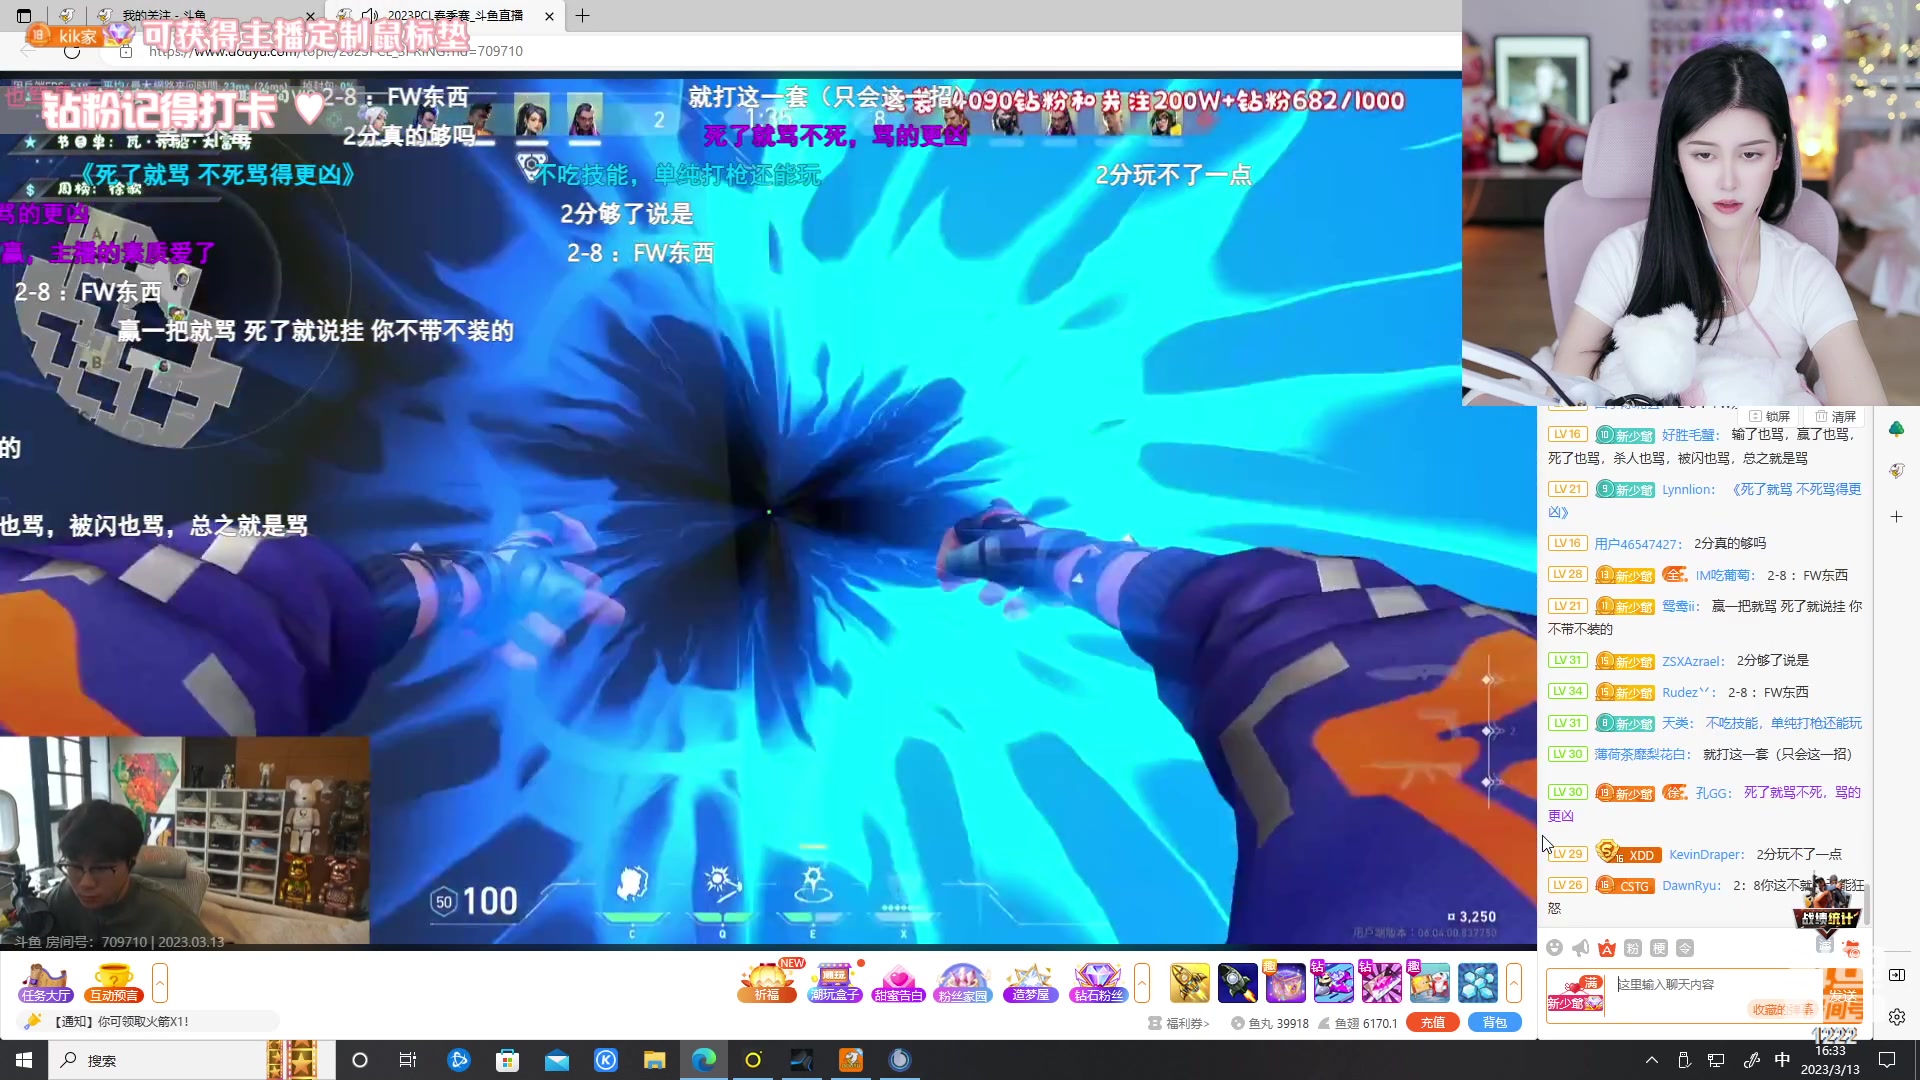Toggle 锁屏 chat scroll lock
The image size is (1920, 1080).
(x=1770, y=416)
